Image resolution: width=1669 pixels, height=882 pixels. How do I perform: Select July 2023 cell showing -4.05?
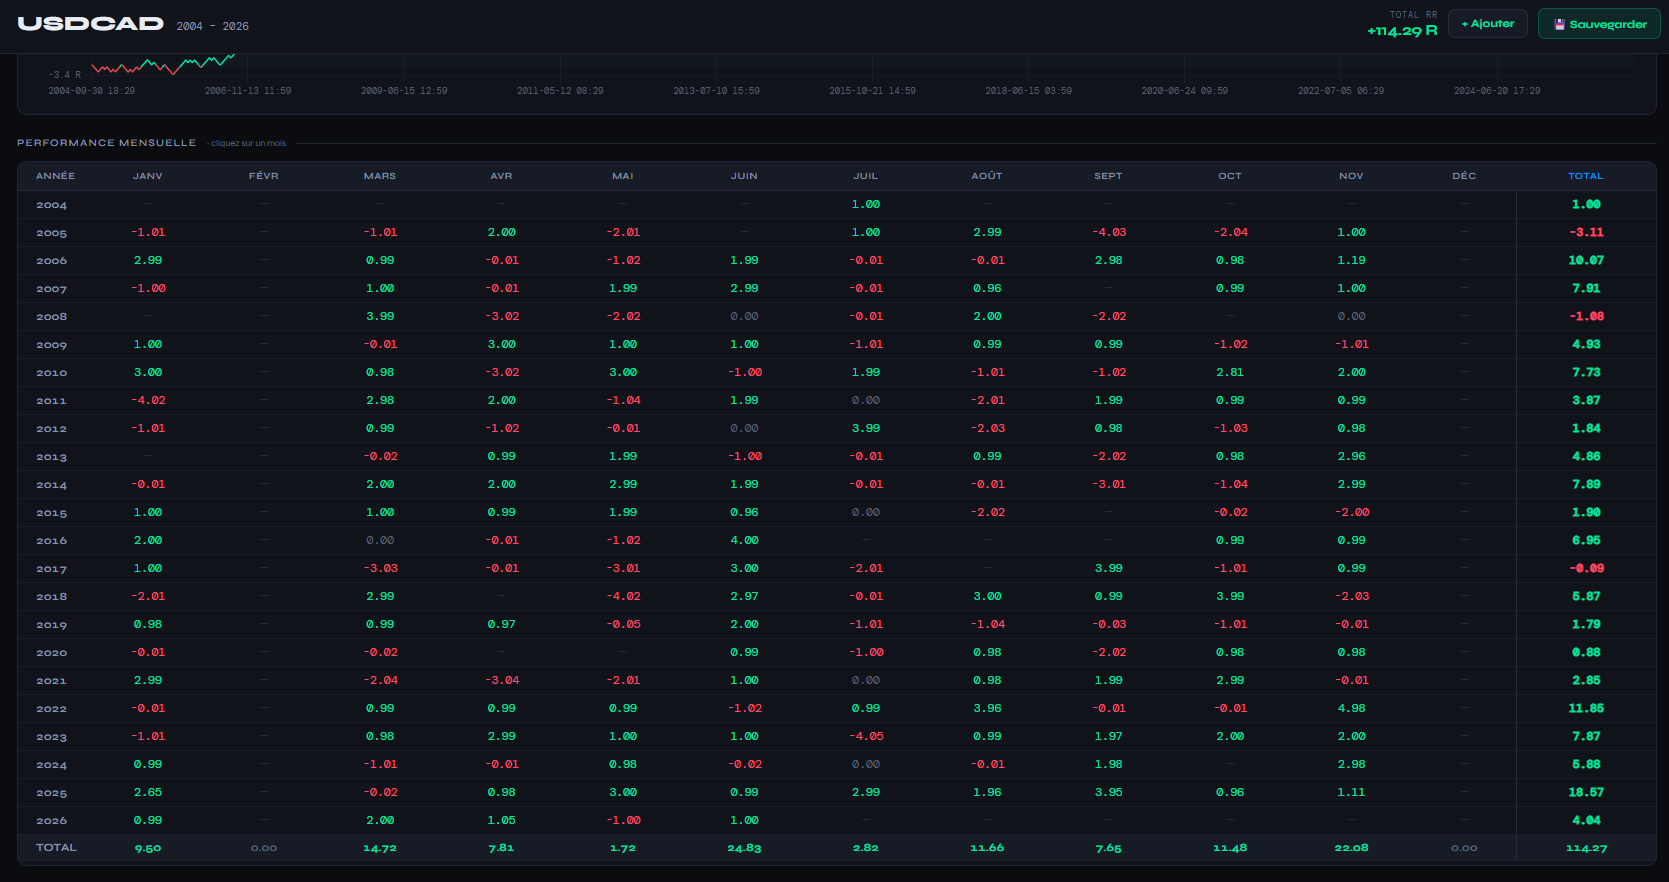click(x=866, y=736)
